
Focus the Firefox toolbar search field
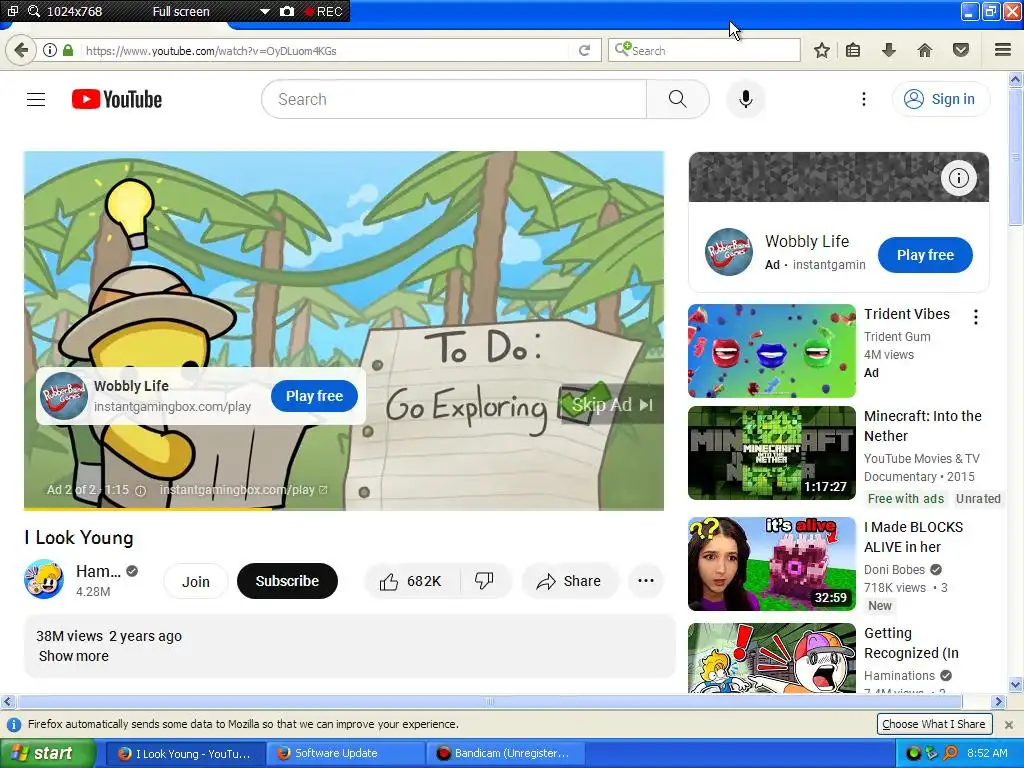(704, 50)
